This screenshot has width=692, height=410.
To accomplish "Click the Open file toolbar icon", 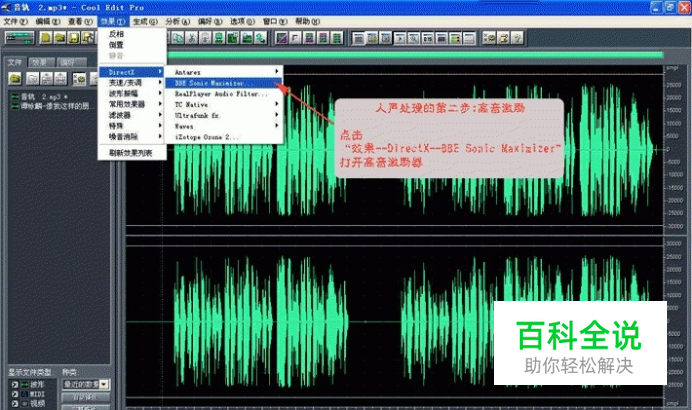I will coord(60,38).
